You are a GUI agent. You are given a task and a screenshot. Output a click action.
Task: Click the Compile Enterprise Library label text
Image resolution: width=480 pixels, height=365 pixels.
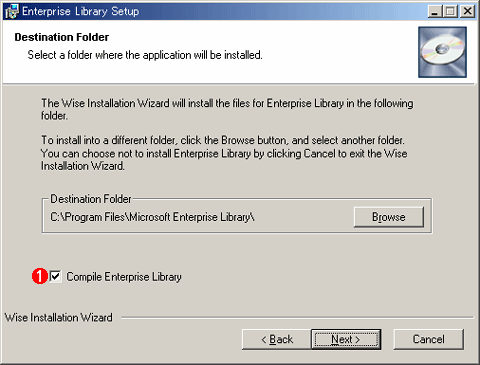pos(124,277)
